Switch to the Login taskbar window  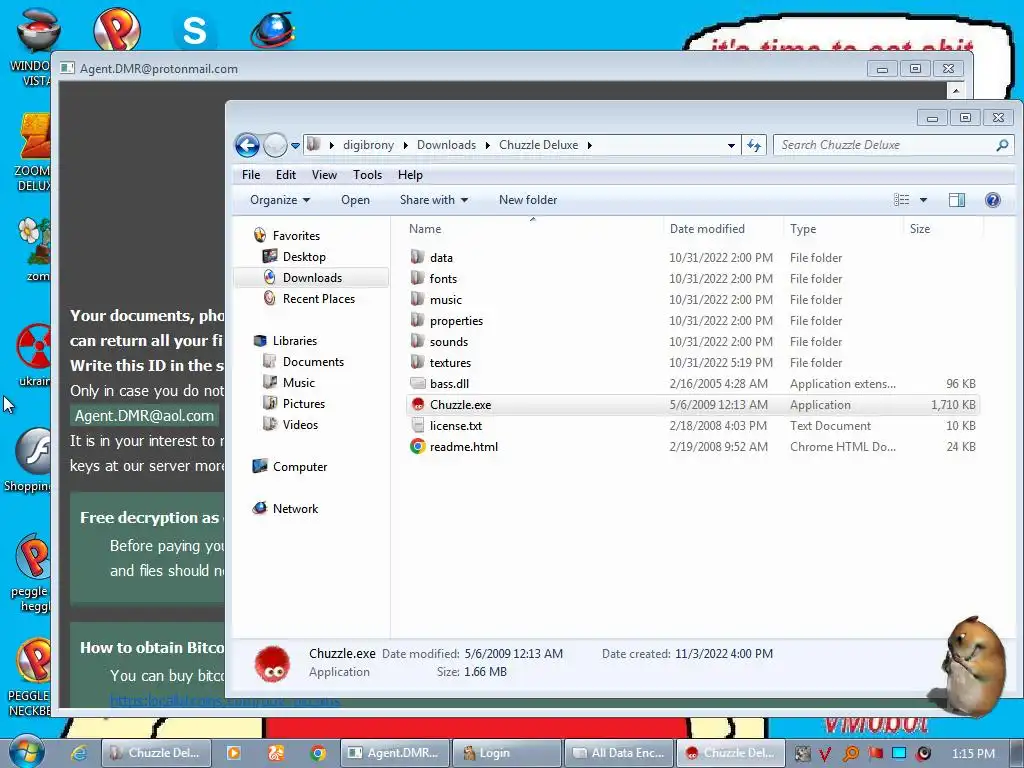tap(505, 753)
